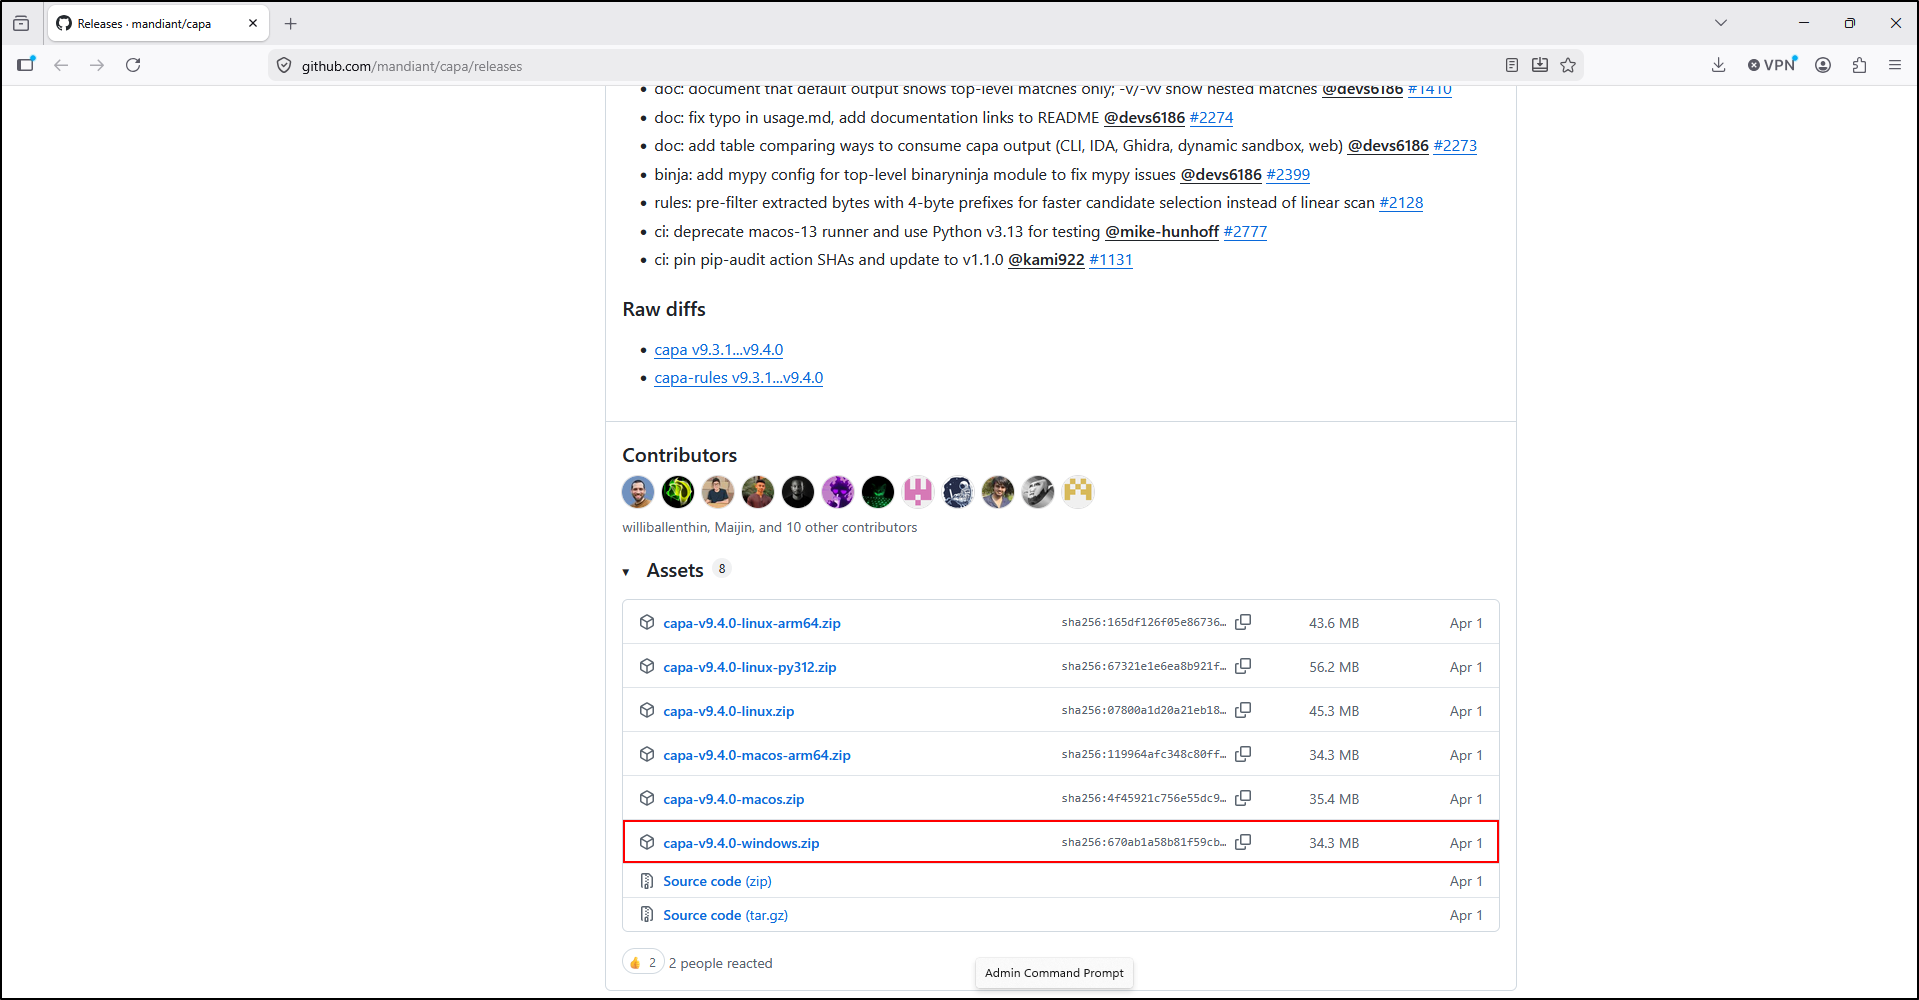Download capa-v9.4.0-macos-arm64.zip

pos(757,755)
